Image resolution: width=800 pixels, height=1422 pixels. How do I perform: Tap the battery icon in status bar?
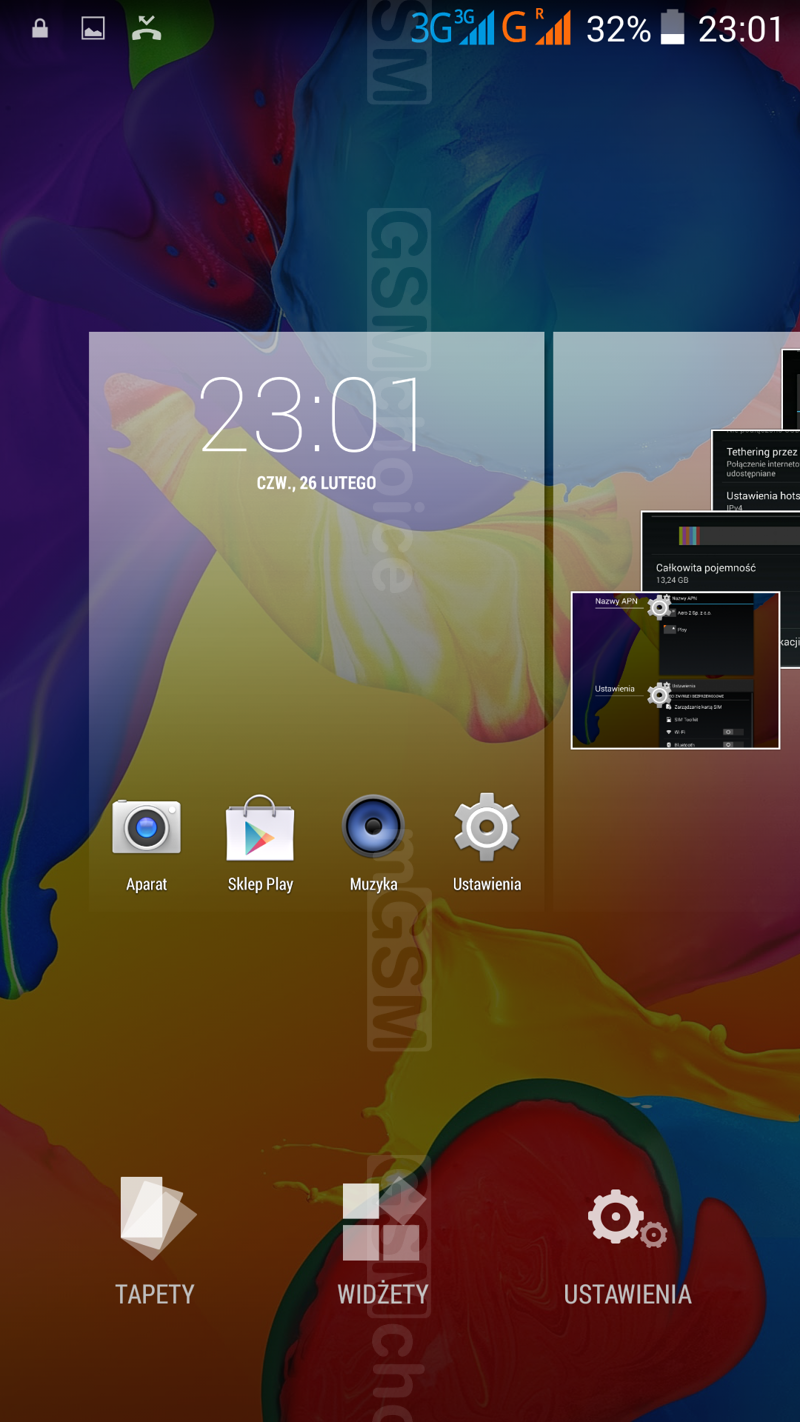point(673,28)
